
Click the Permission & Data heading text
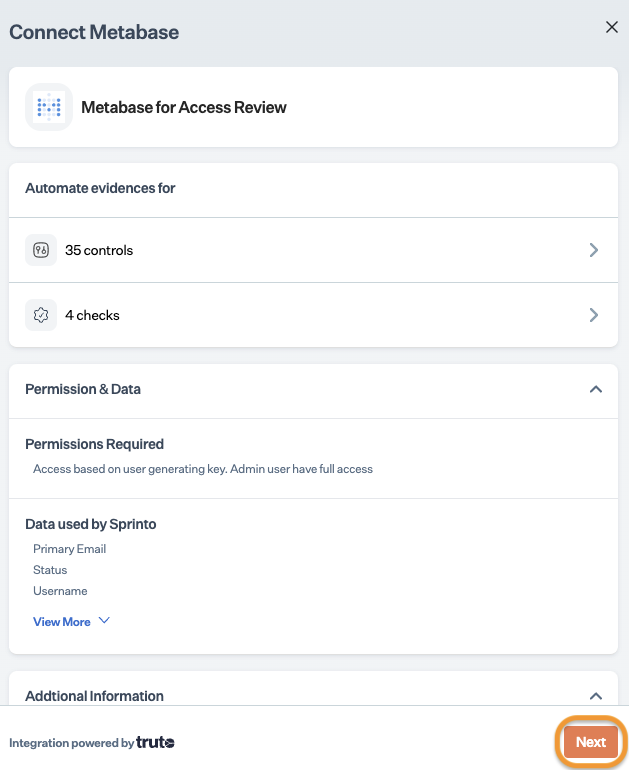tap(83, 389)
